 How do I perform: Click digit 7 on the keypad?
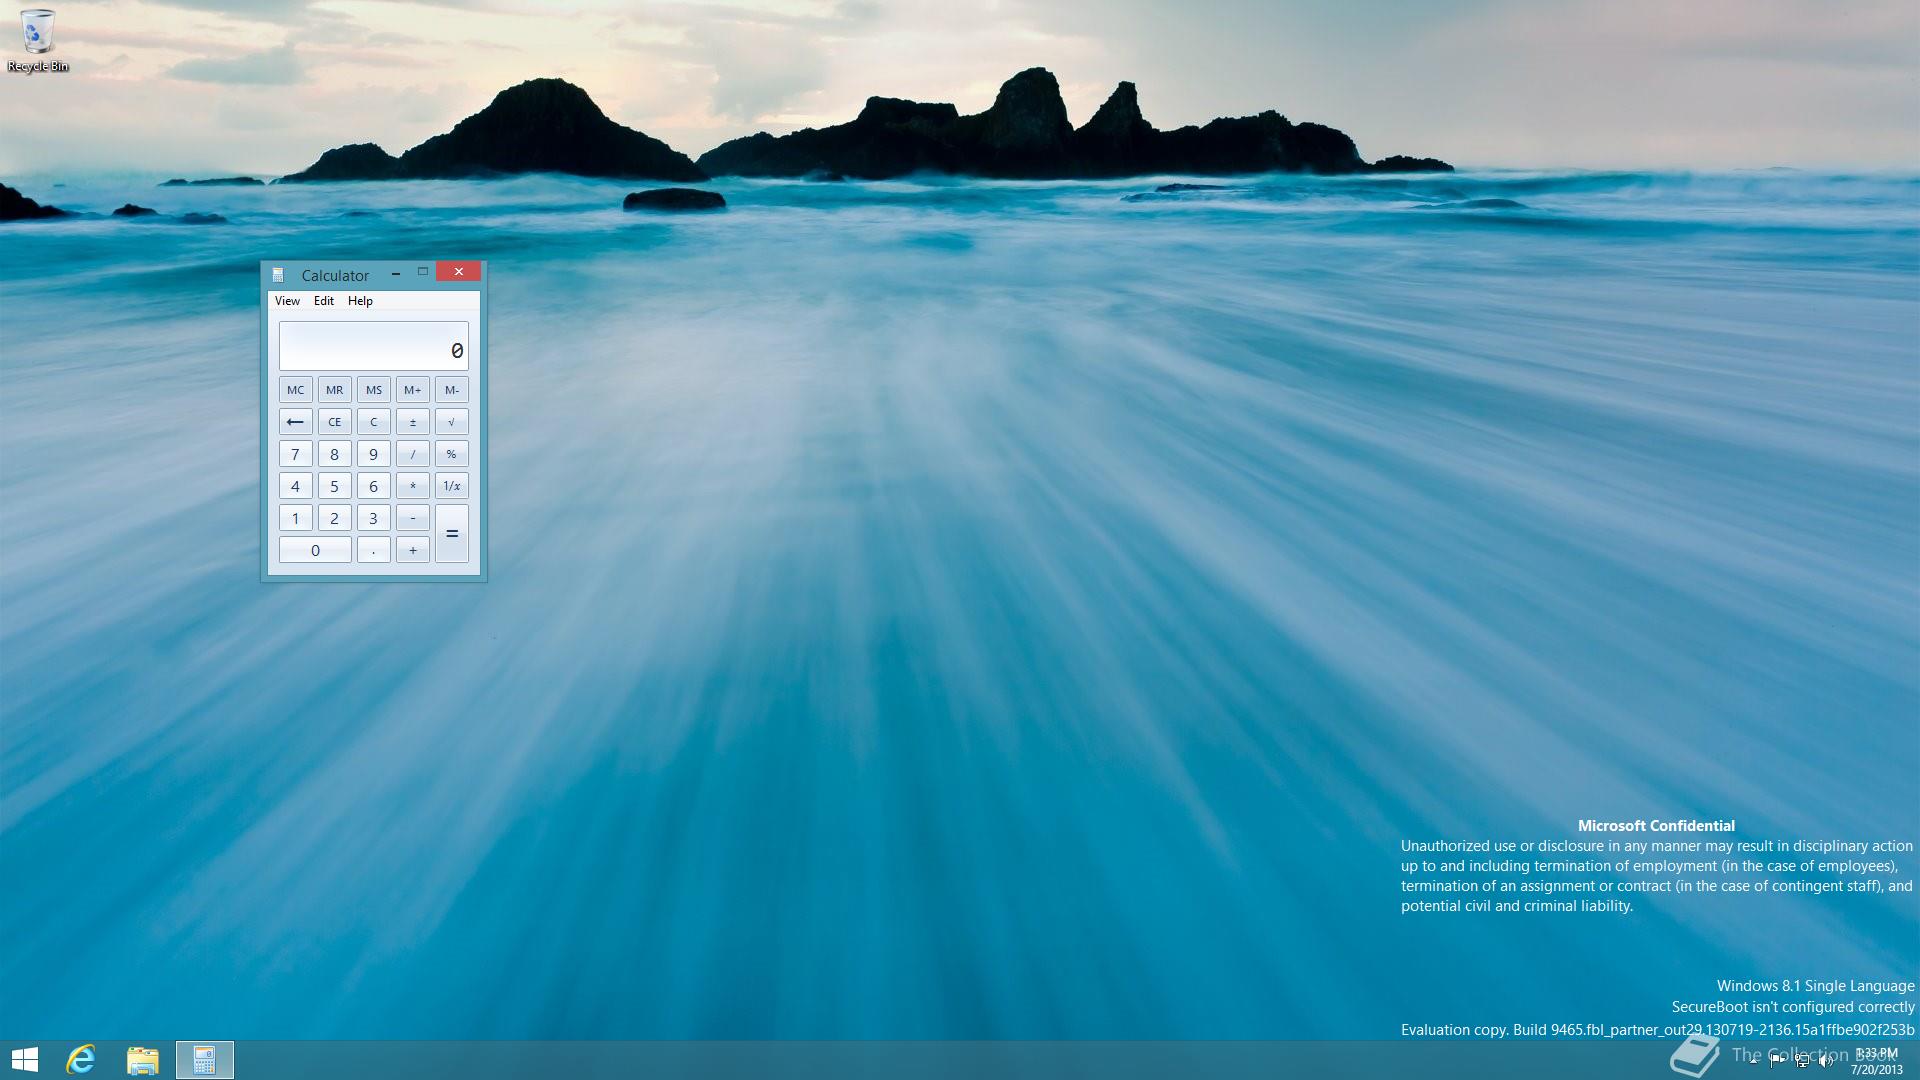point(295,454)
